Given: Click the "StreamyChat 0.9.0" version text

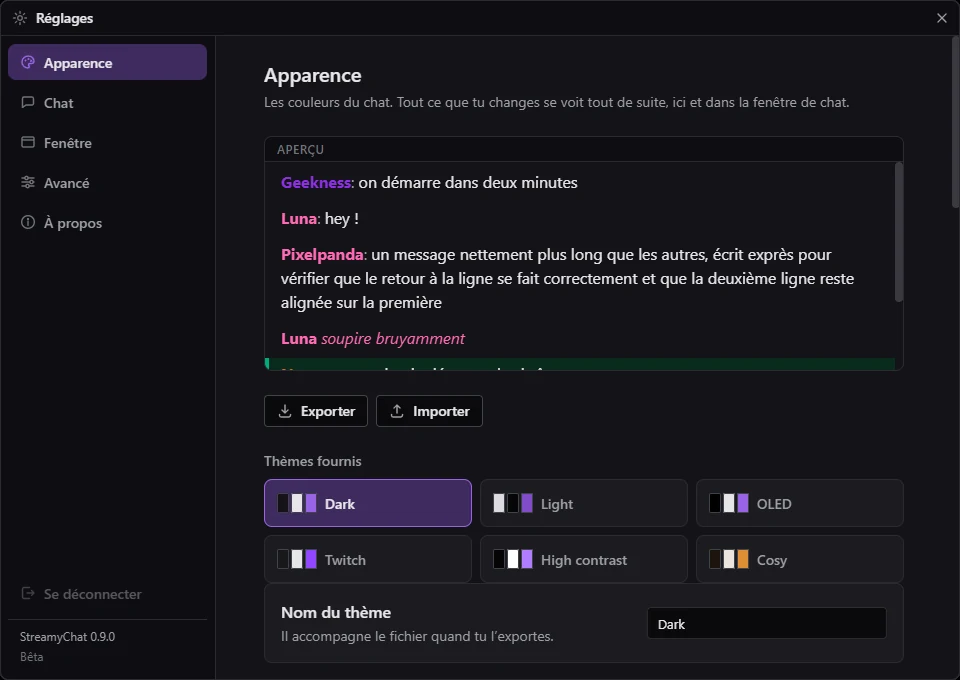Looking at the screenshot, I should coord(67,637).
